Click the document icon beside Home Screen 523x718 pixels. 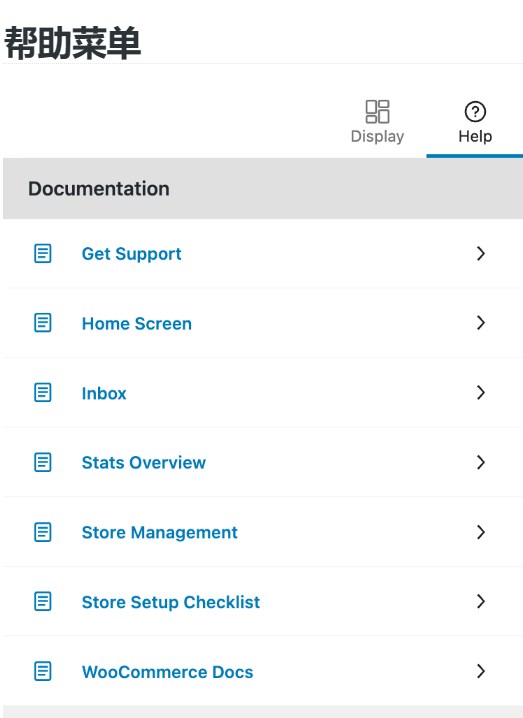tap(43, 323)
